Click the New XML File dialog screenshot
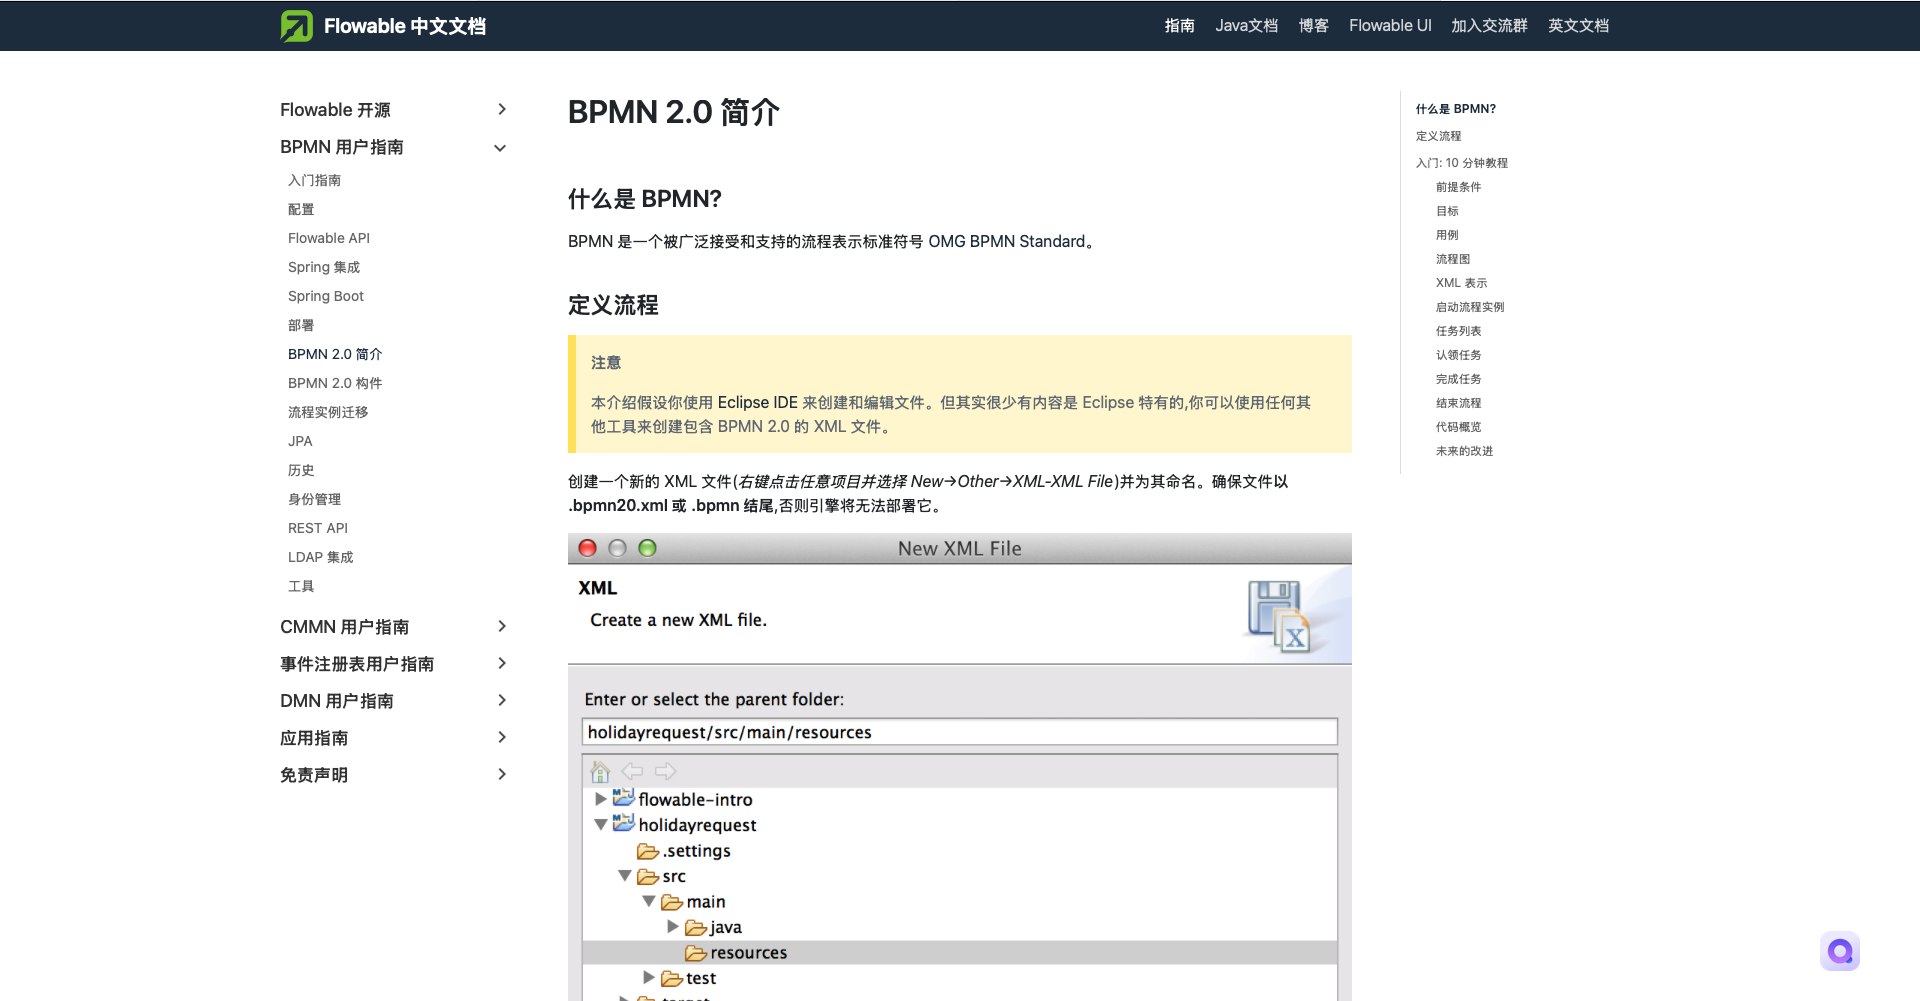1920x1001 pixels. pos(960,767)
